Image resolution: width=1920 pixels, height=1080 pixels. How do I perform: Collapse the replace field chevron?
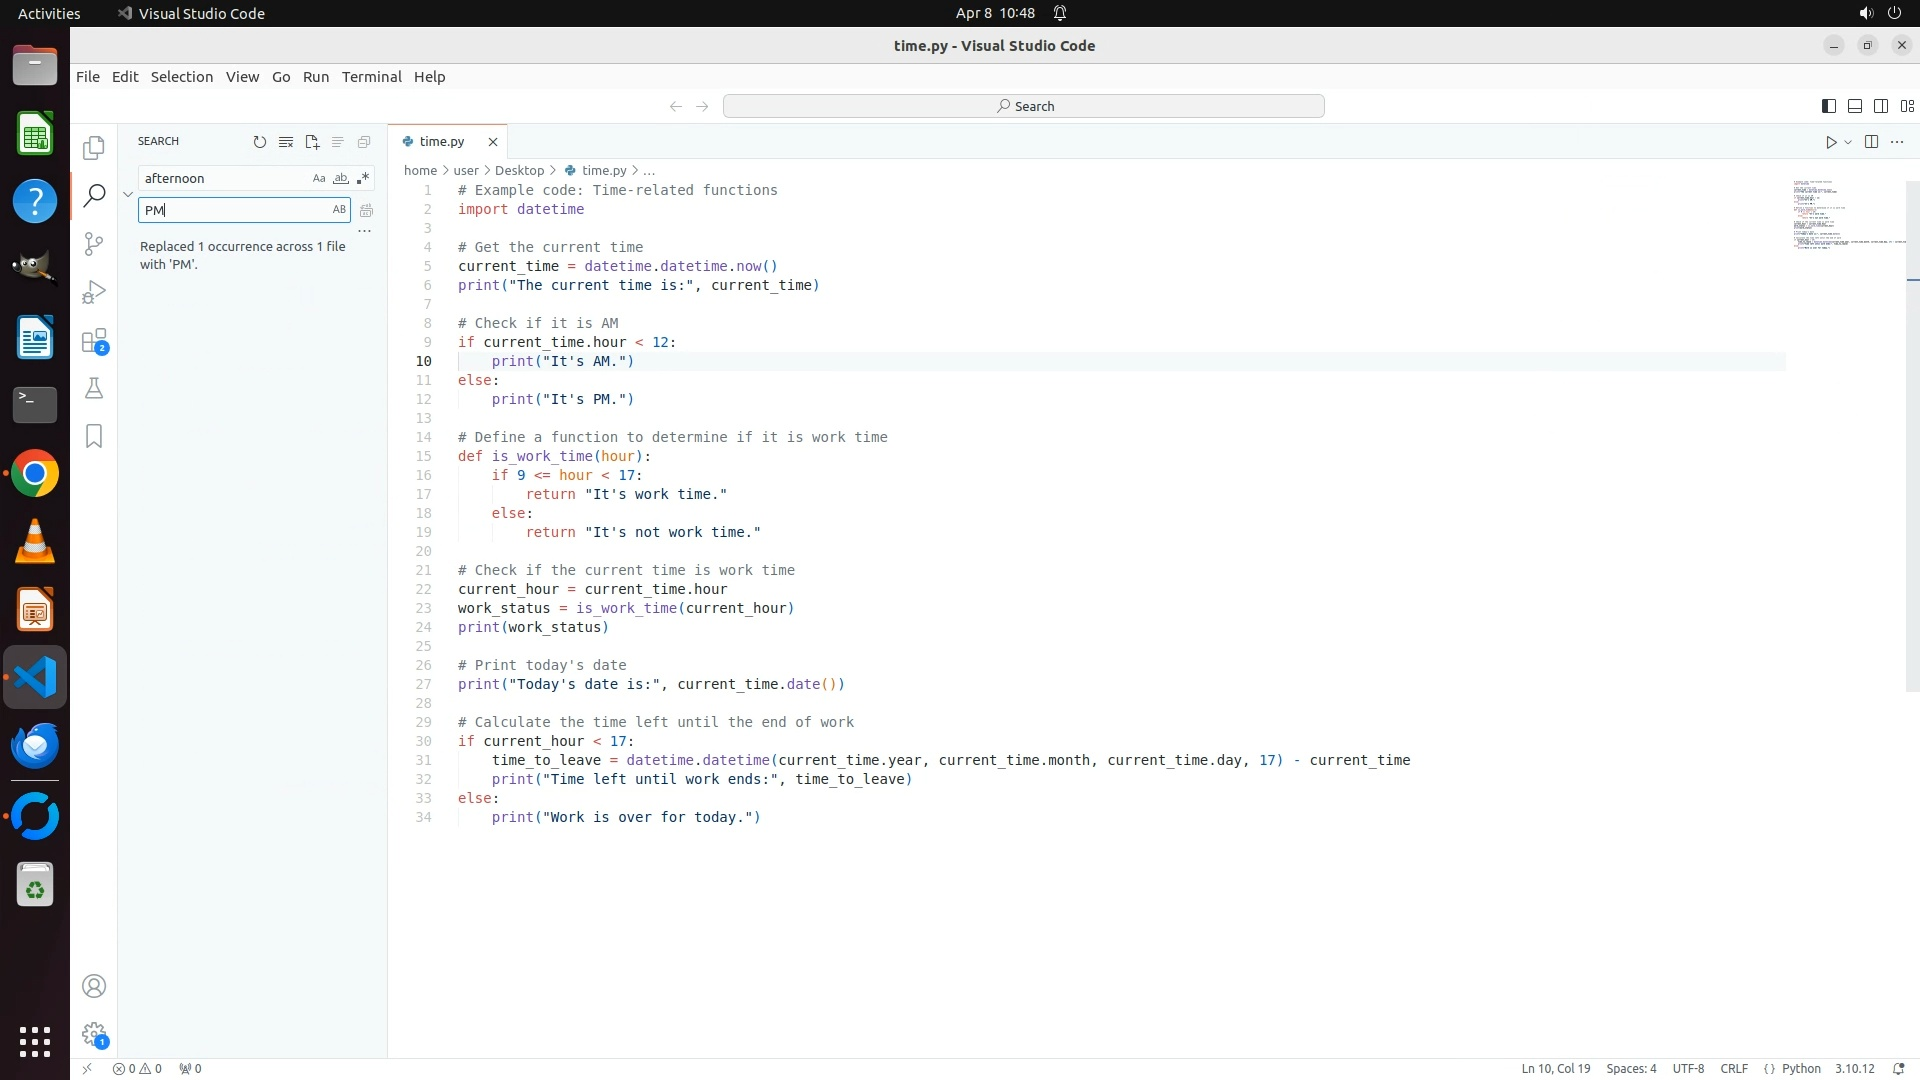coord(128,194)
